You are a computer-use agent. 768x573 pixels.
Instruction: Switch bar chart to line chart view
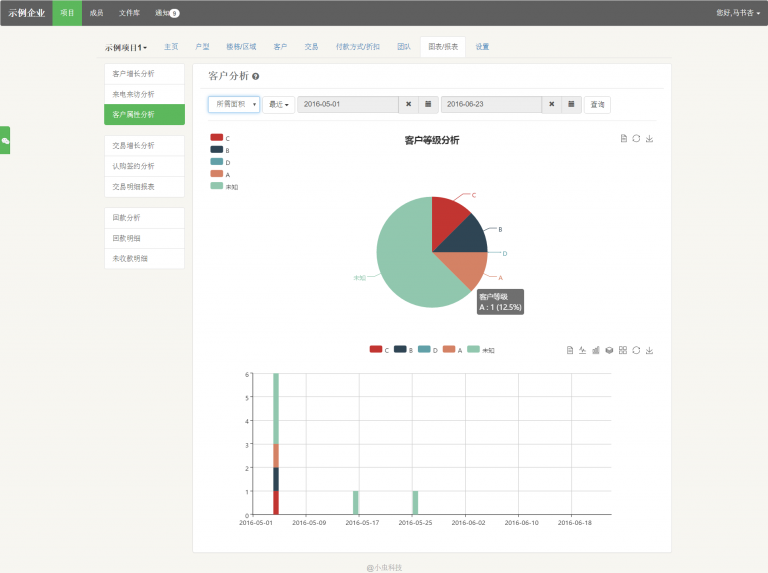pyautogui.click(x=583, y=350)
